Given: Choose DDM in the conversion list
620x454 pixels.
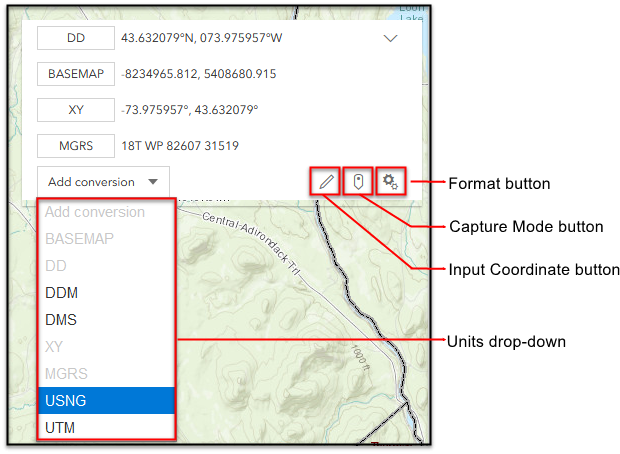Looking at the screenshot, I should pos(107,293).
